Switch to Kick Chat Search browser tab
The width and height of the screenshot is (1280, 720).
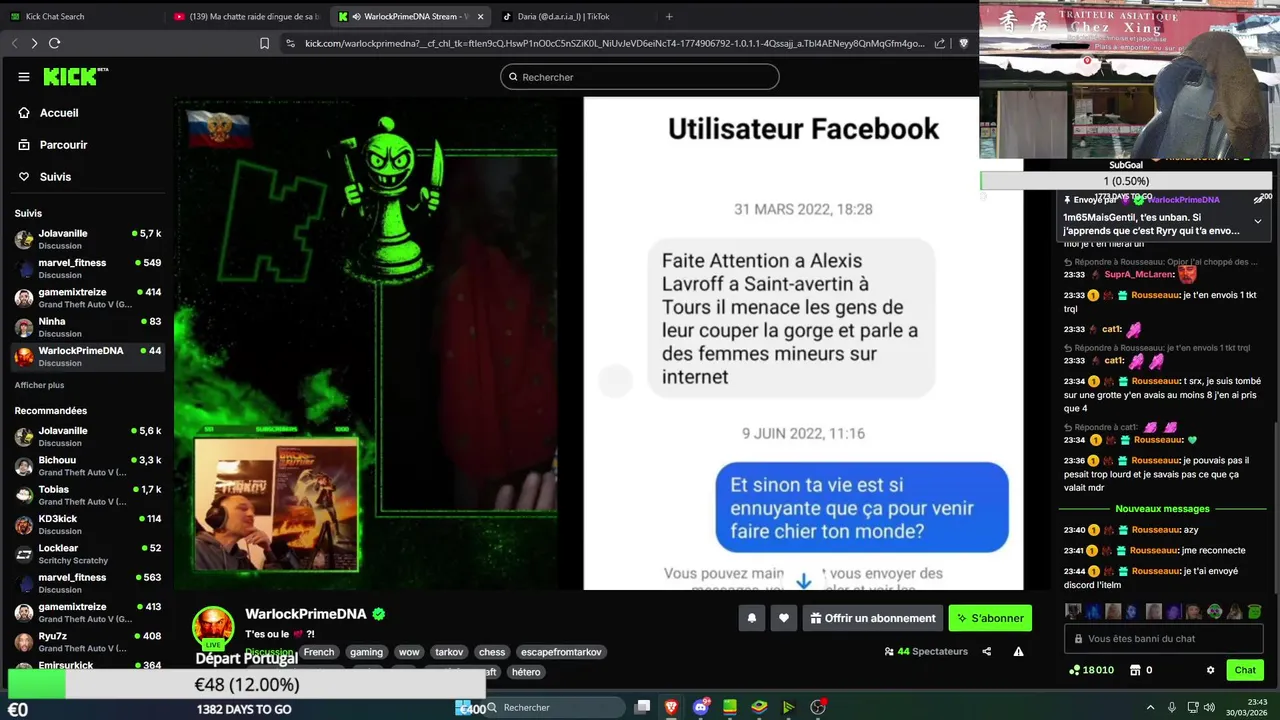[82, 16]
